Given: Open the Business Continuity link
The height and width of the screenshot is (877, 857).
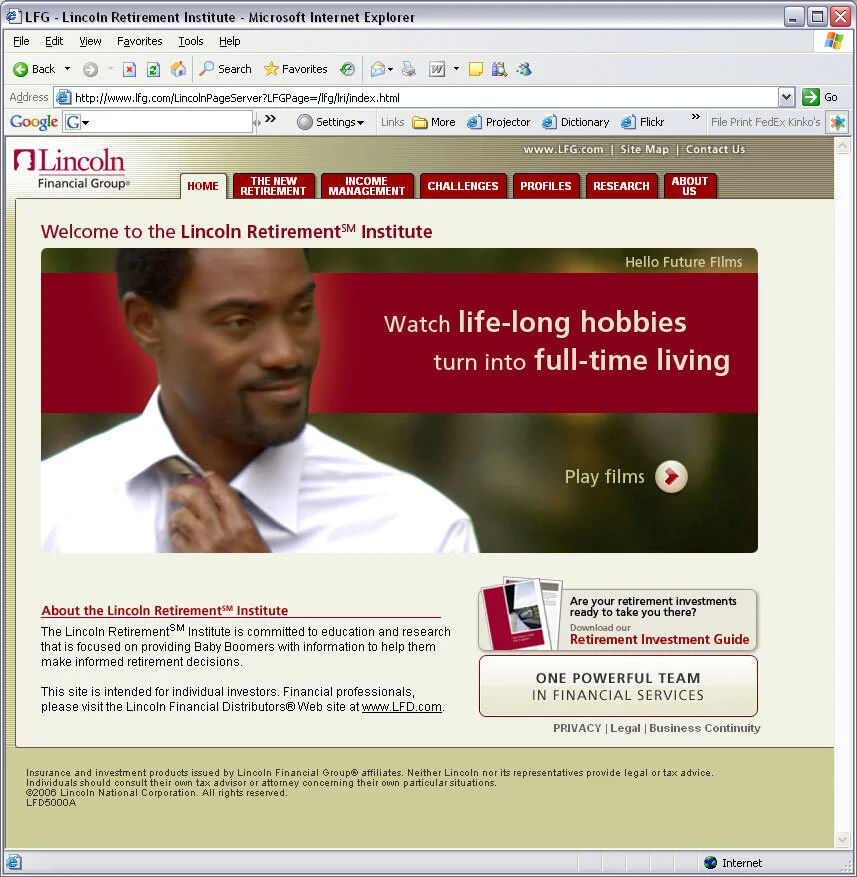Looking at the screenshot, I should 705,728.
